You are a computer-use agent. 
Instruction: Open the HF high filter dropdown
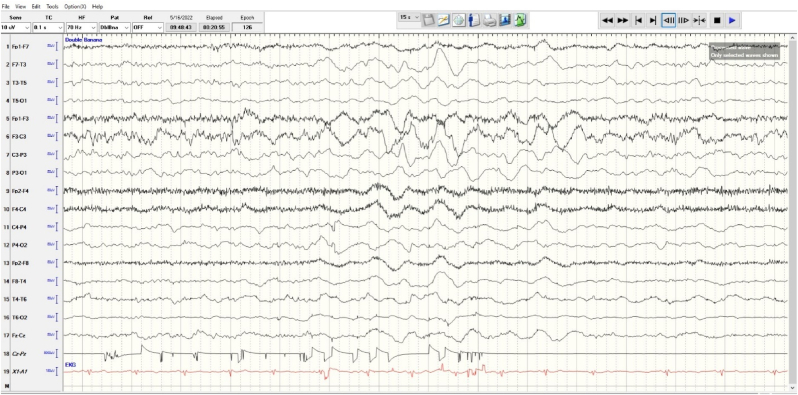click(81, 27)
